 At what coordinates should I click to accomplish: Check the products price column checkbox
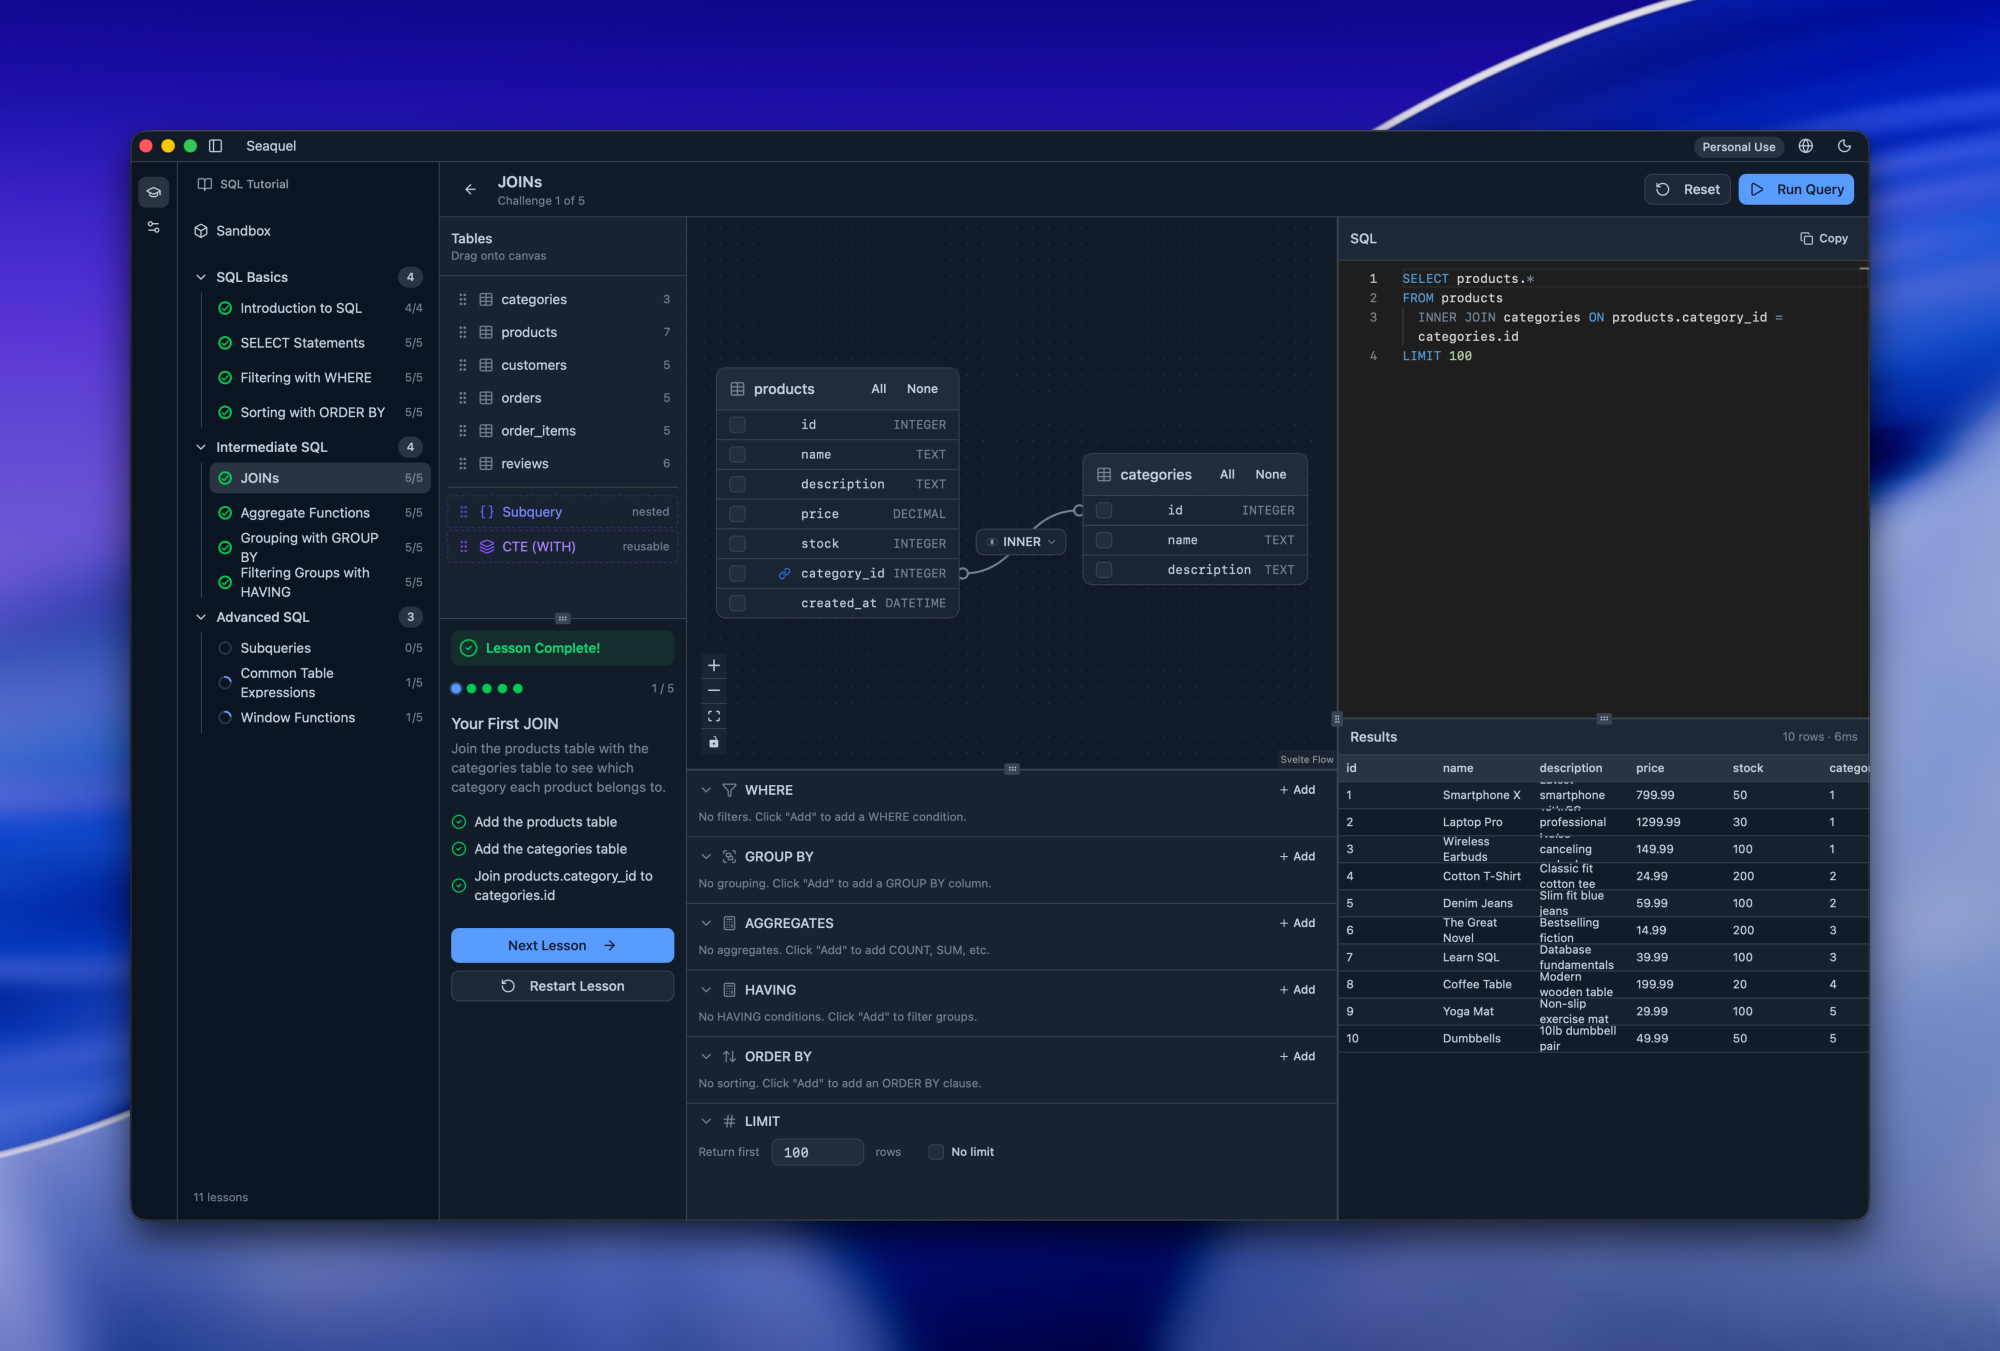[x=738, y=514]
